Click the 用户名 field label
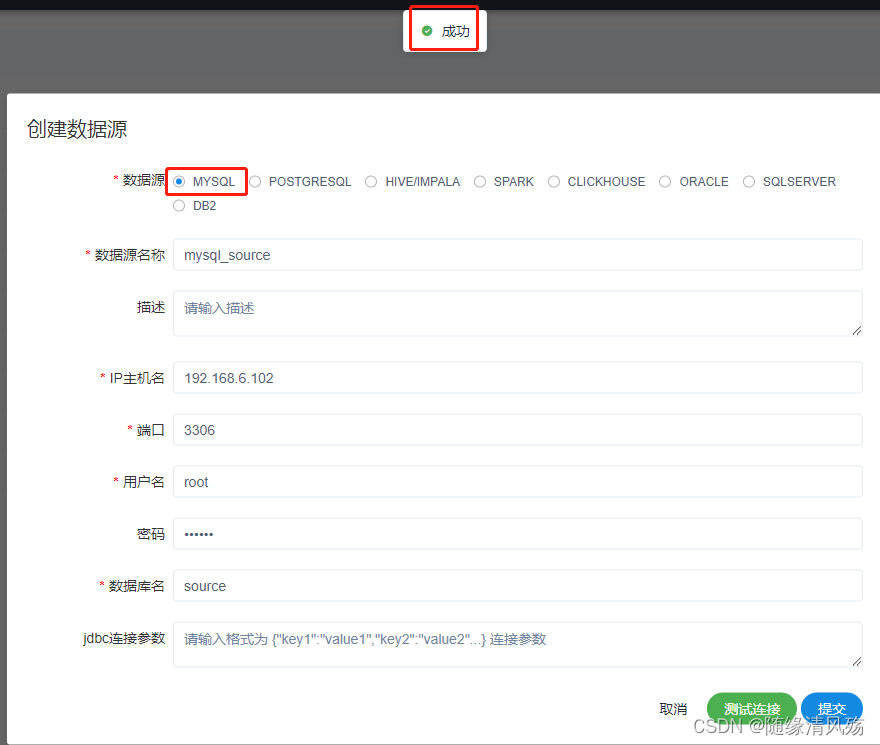Screen dimensions: 880x745 144,482
